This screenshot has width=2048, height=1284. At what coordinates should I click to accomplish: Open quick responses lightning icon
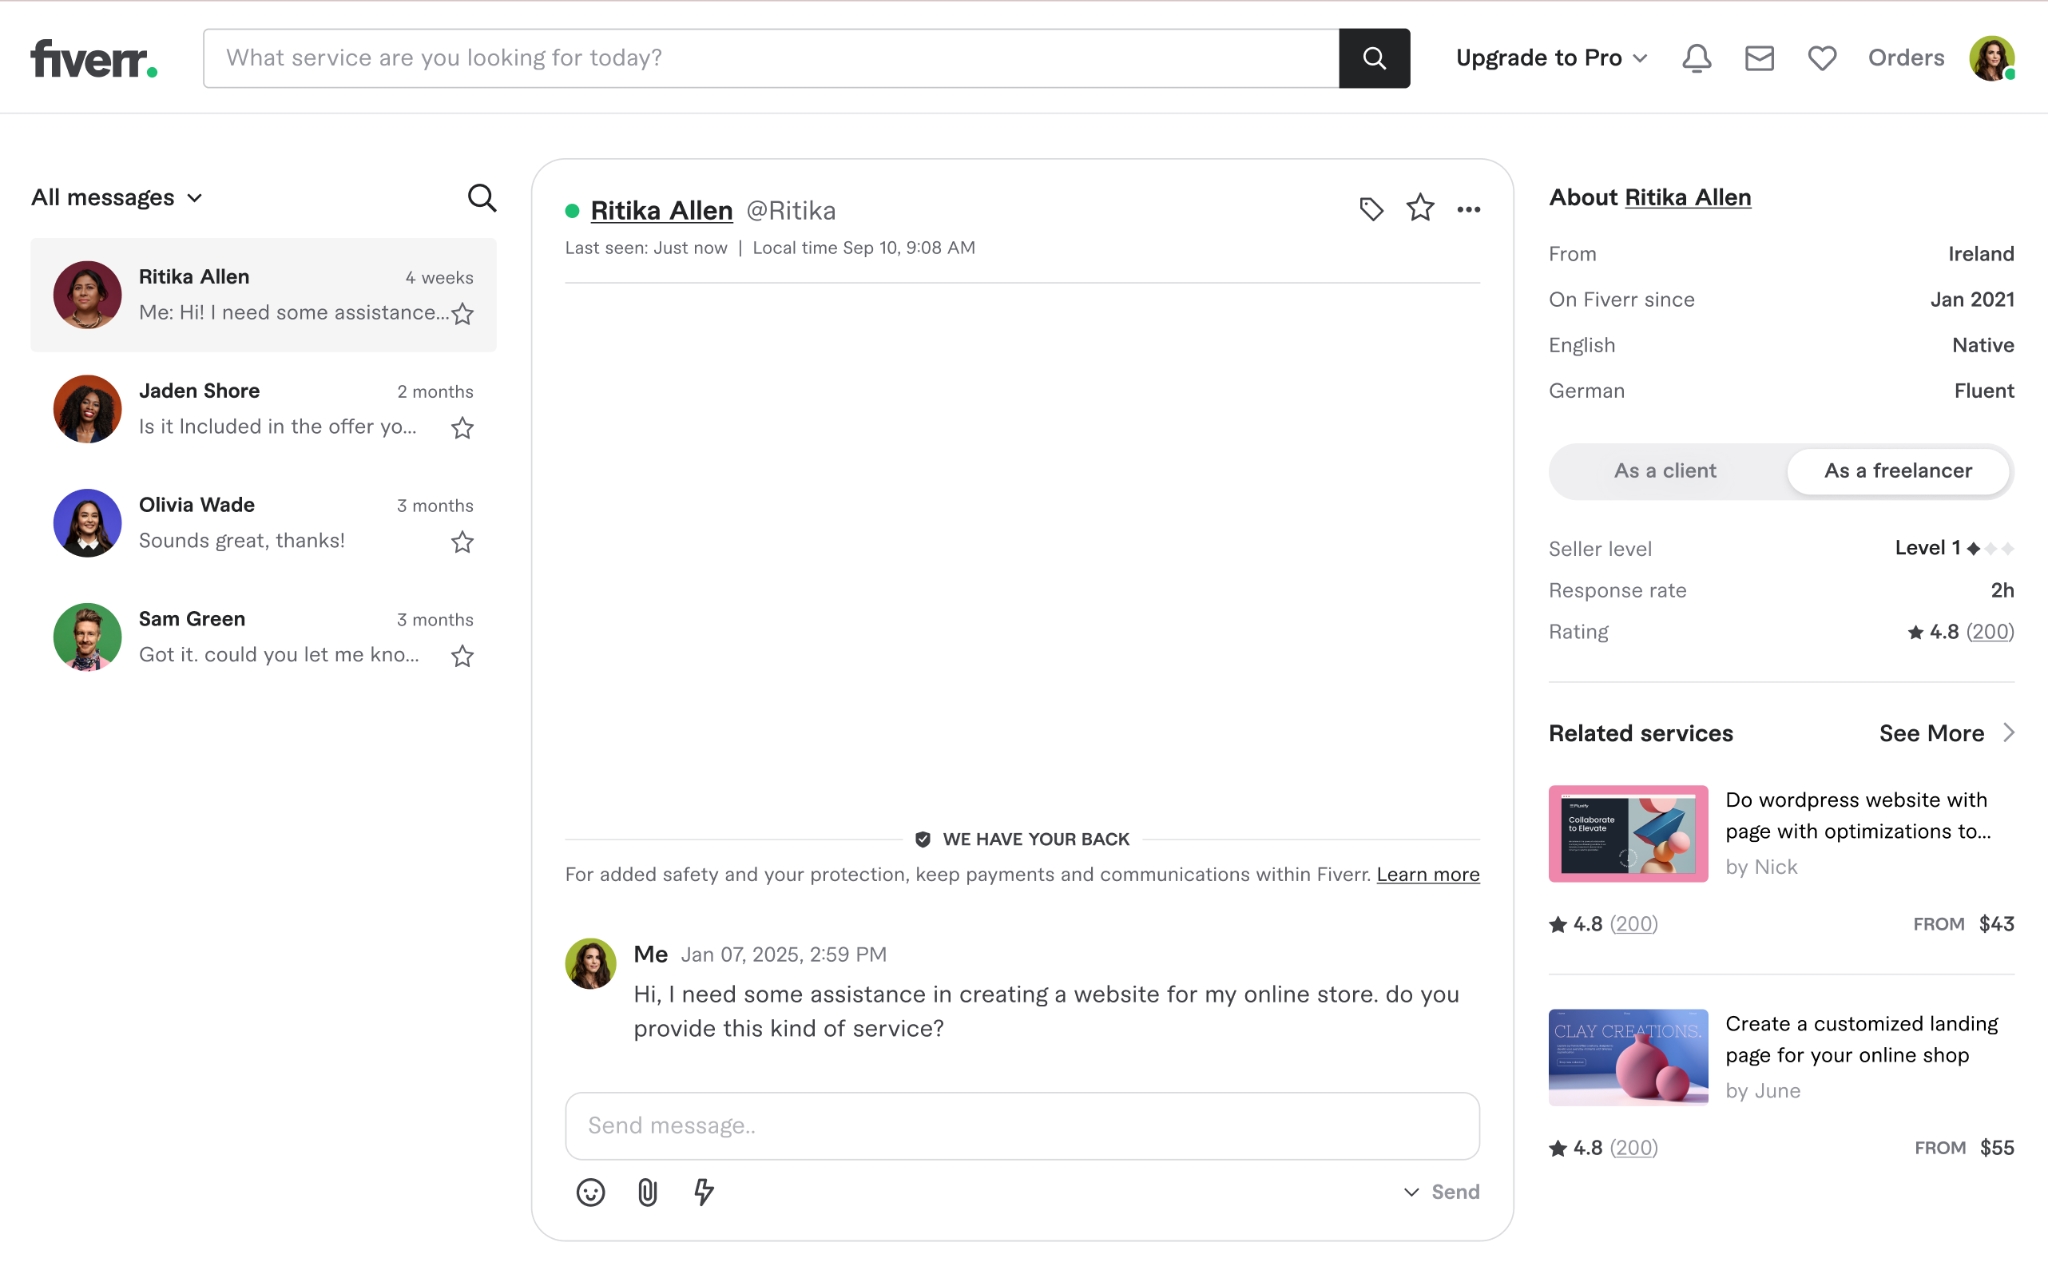pos(704,1192)
